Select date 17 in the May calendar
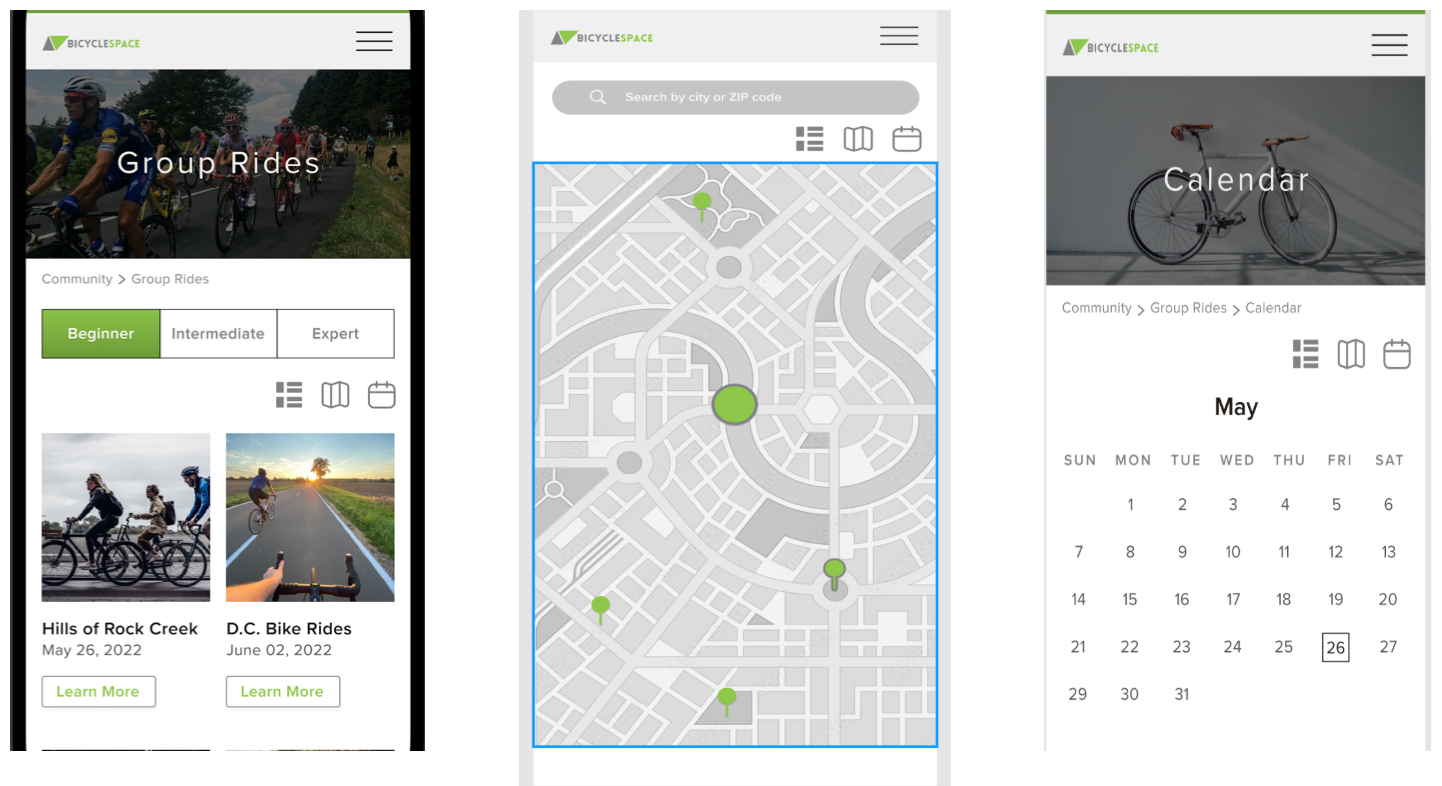 1233,600
